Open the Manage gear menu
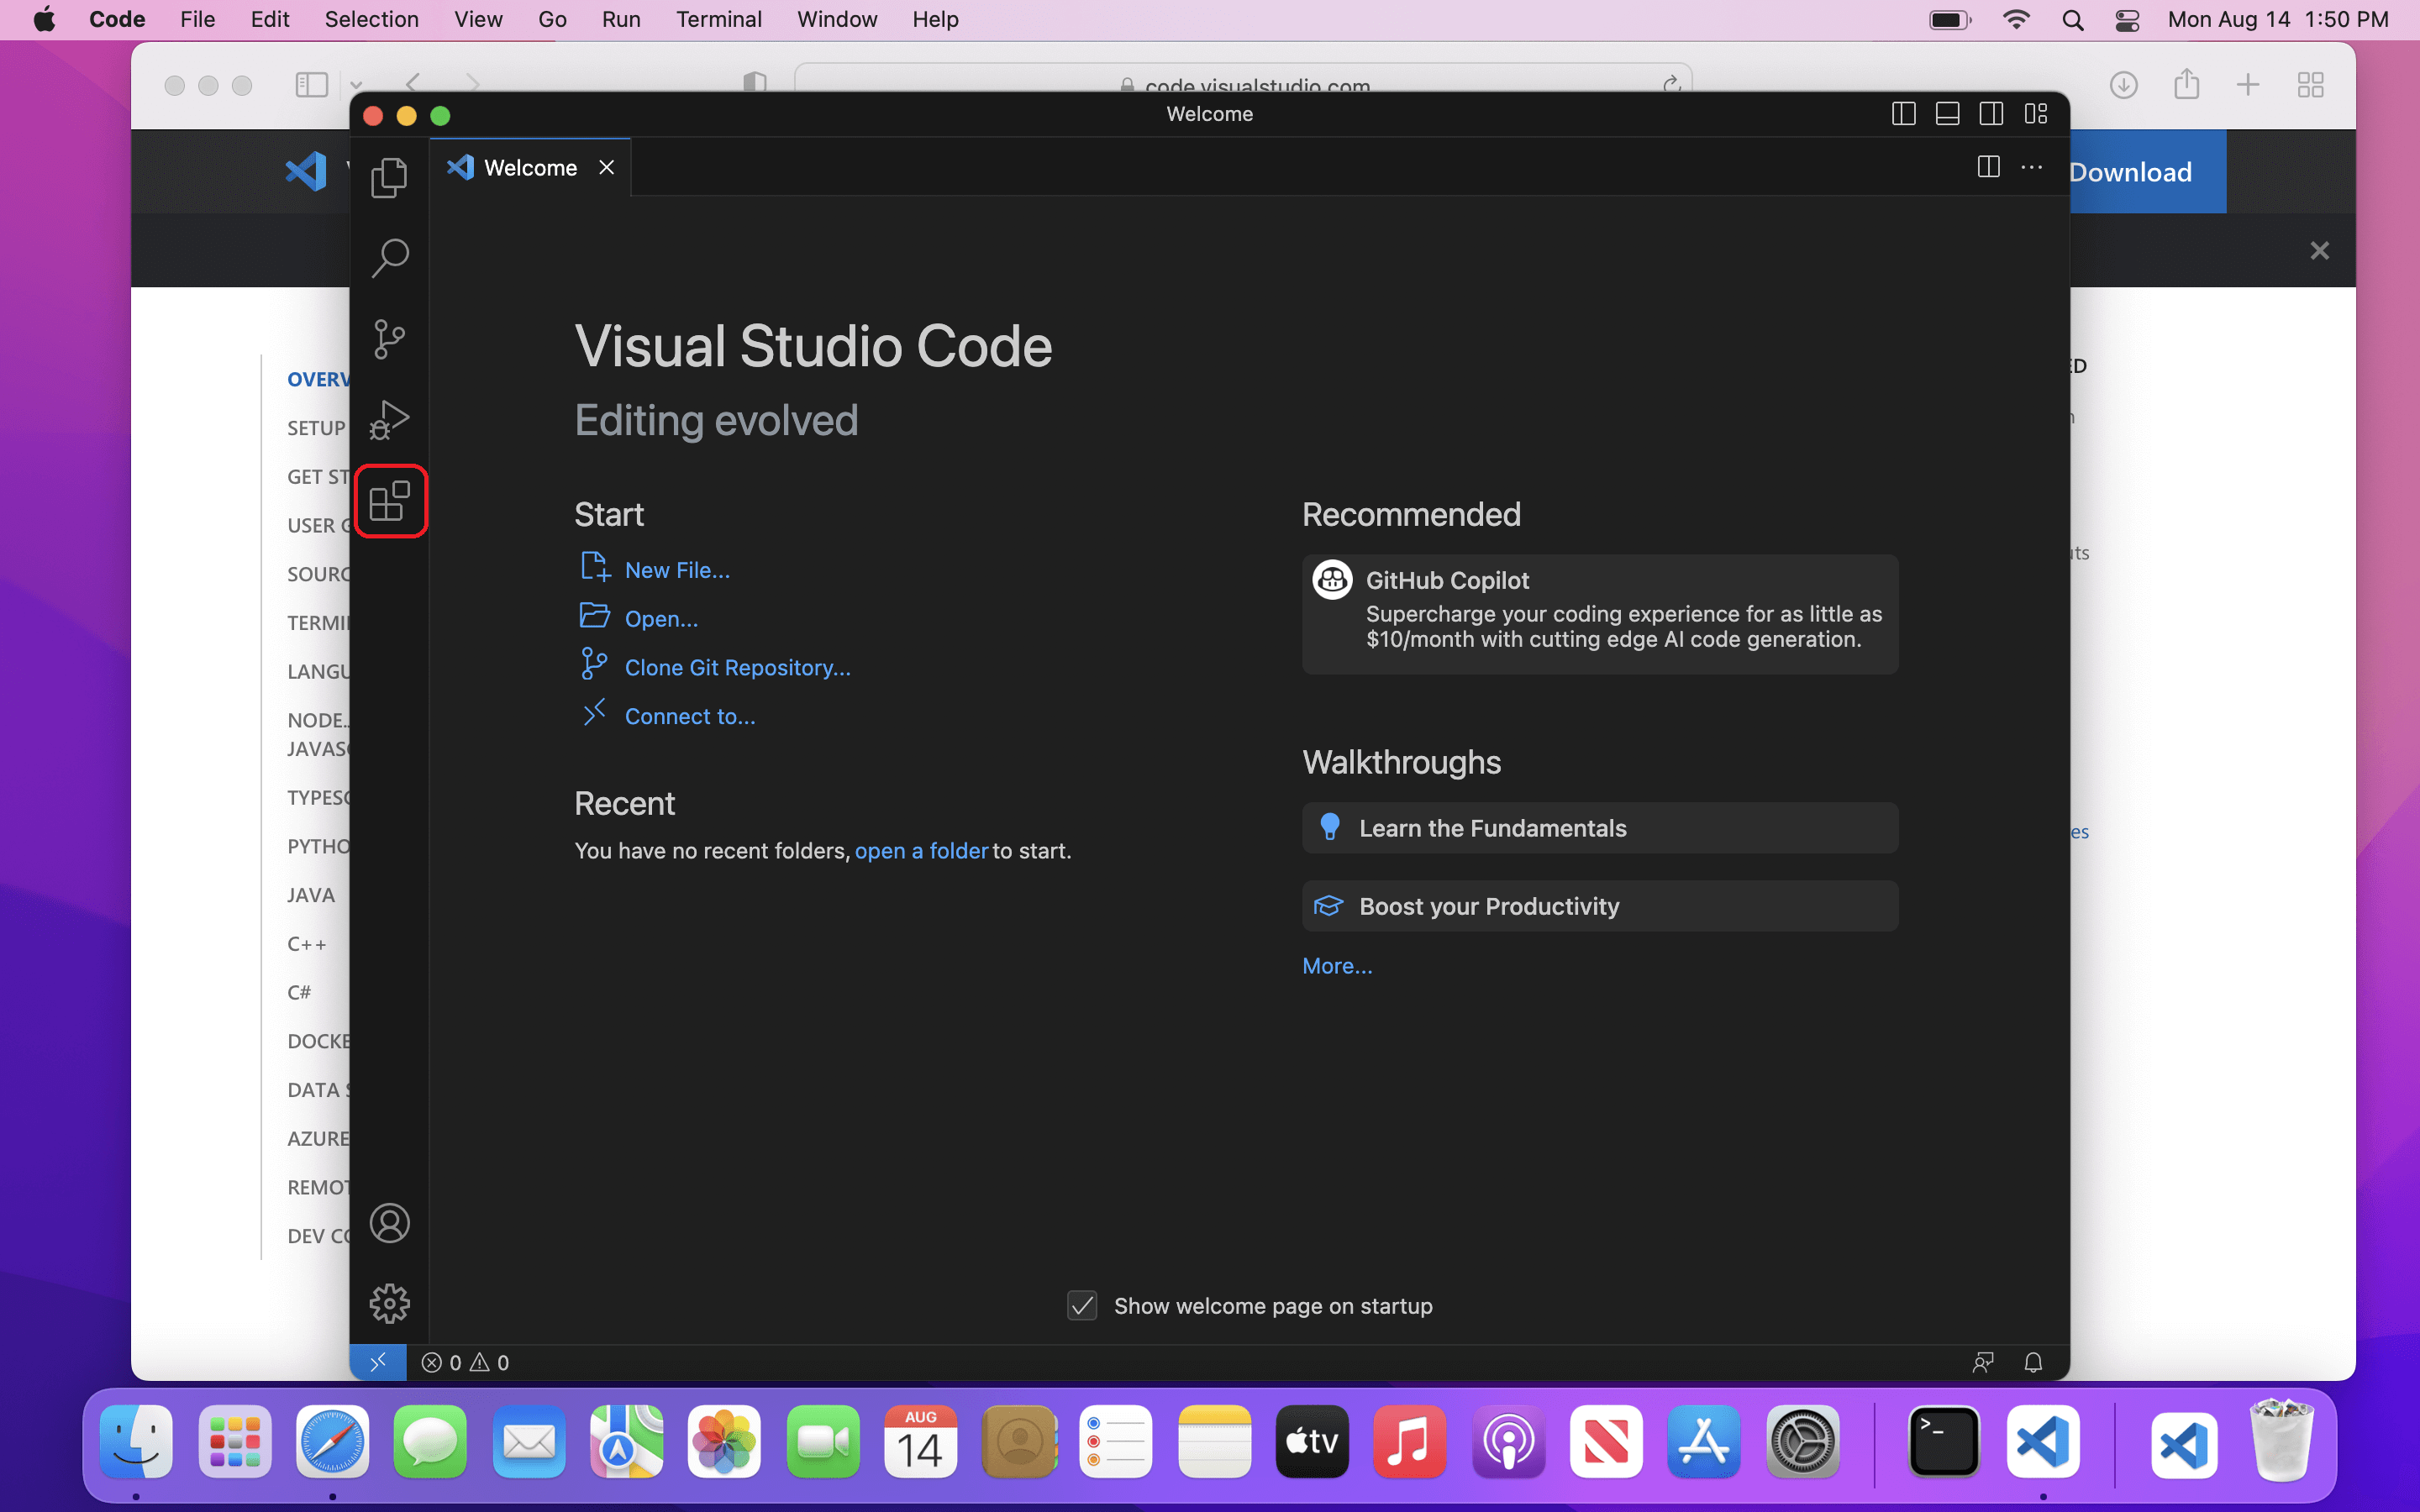 point(389,1303)
